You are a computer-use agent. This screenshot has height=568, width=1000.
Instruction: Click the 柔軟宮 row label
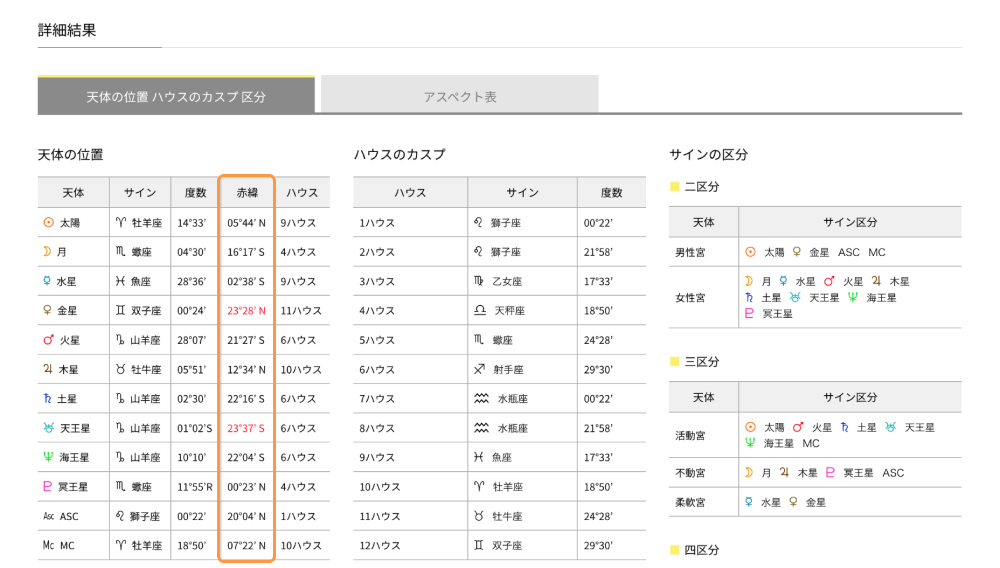point(690,502)
